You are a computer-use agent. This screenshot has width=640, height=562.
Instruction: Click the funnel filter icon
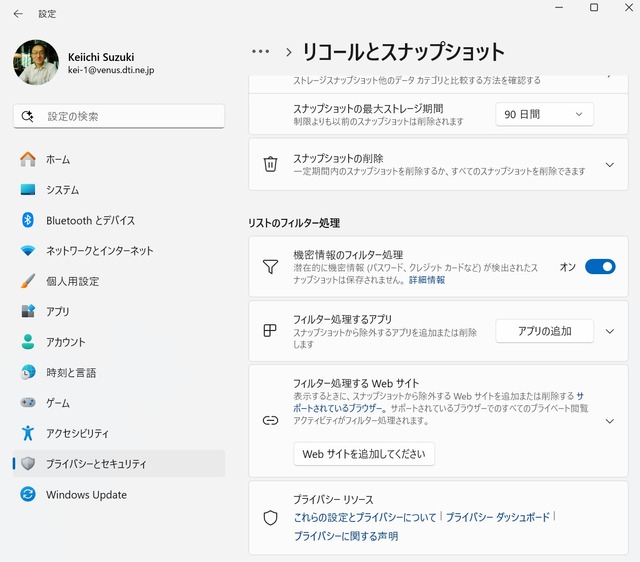270,267
